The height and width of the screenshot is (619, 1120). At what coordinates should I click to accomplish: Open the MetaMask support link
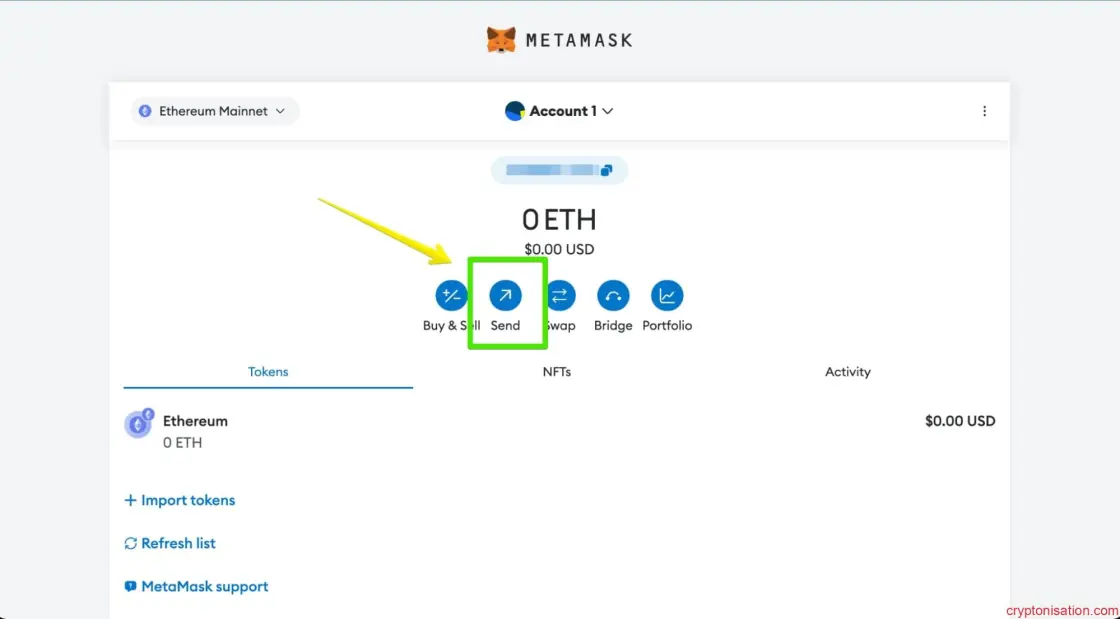(196, 587)
